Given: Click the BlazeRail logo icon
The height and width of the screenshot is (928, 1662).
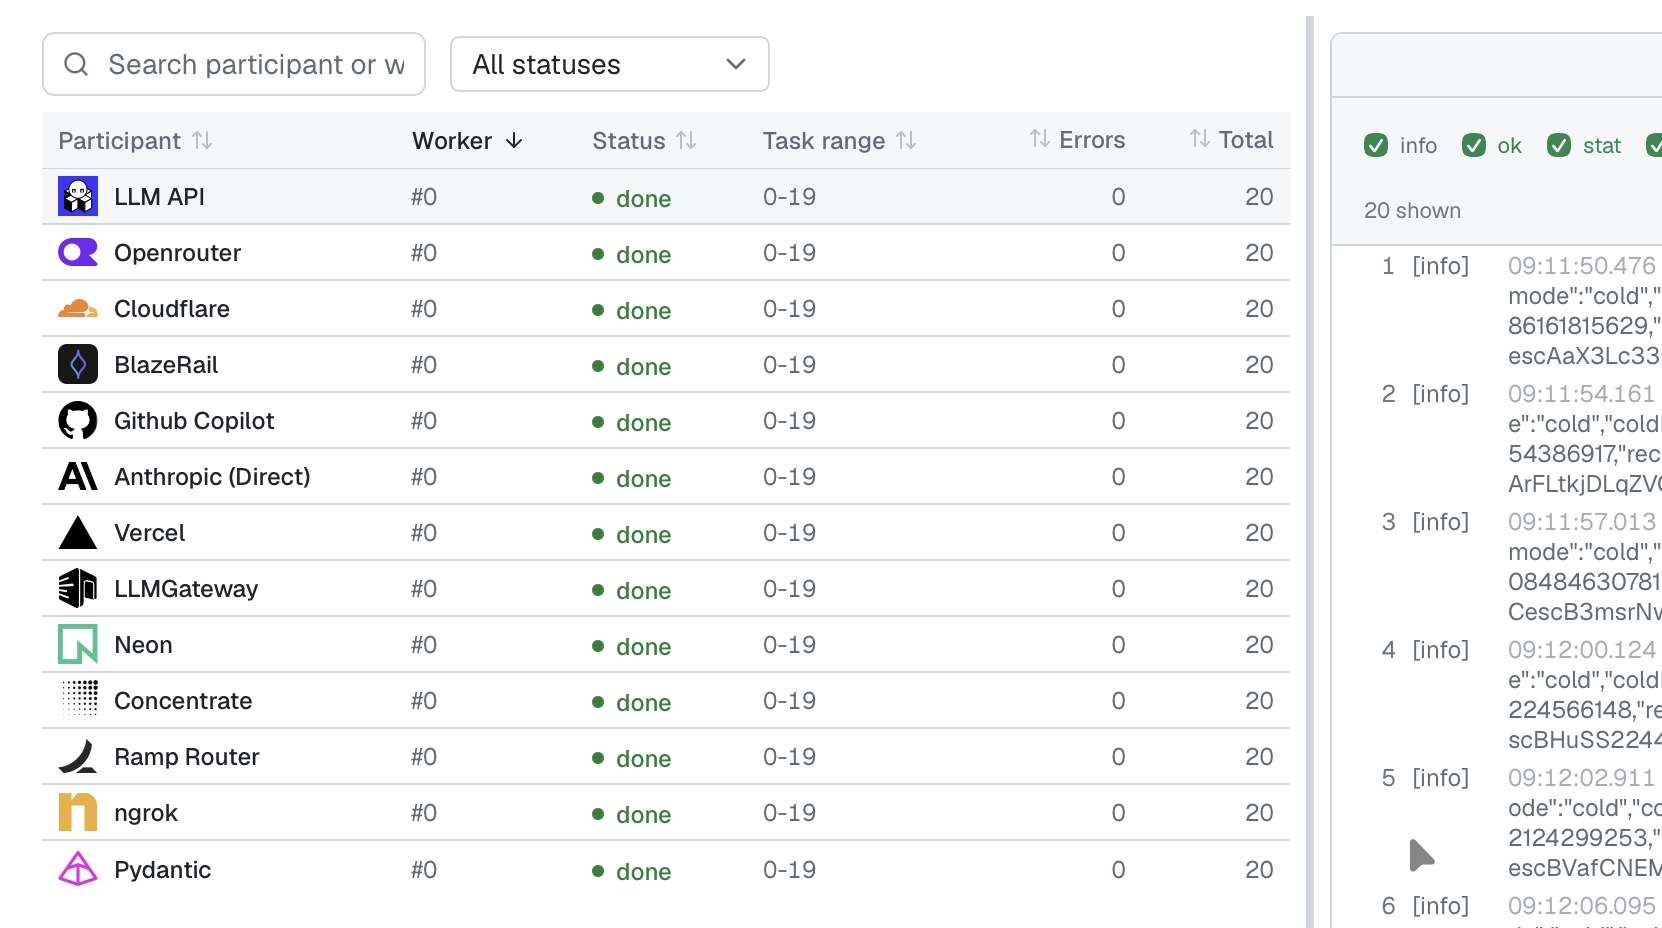Looking at the screenshot, I should click(78, 364).
